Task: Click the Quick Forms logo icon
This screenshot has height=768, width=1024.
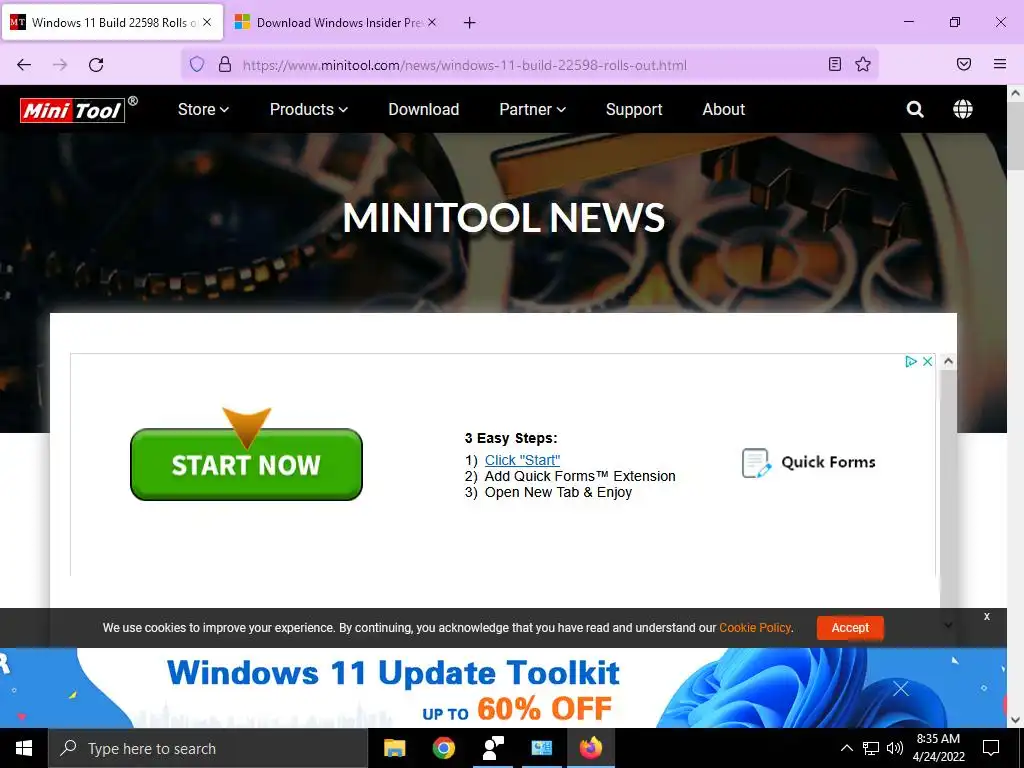Action: click(756, 462)
